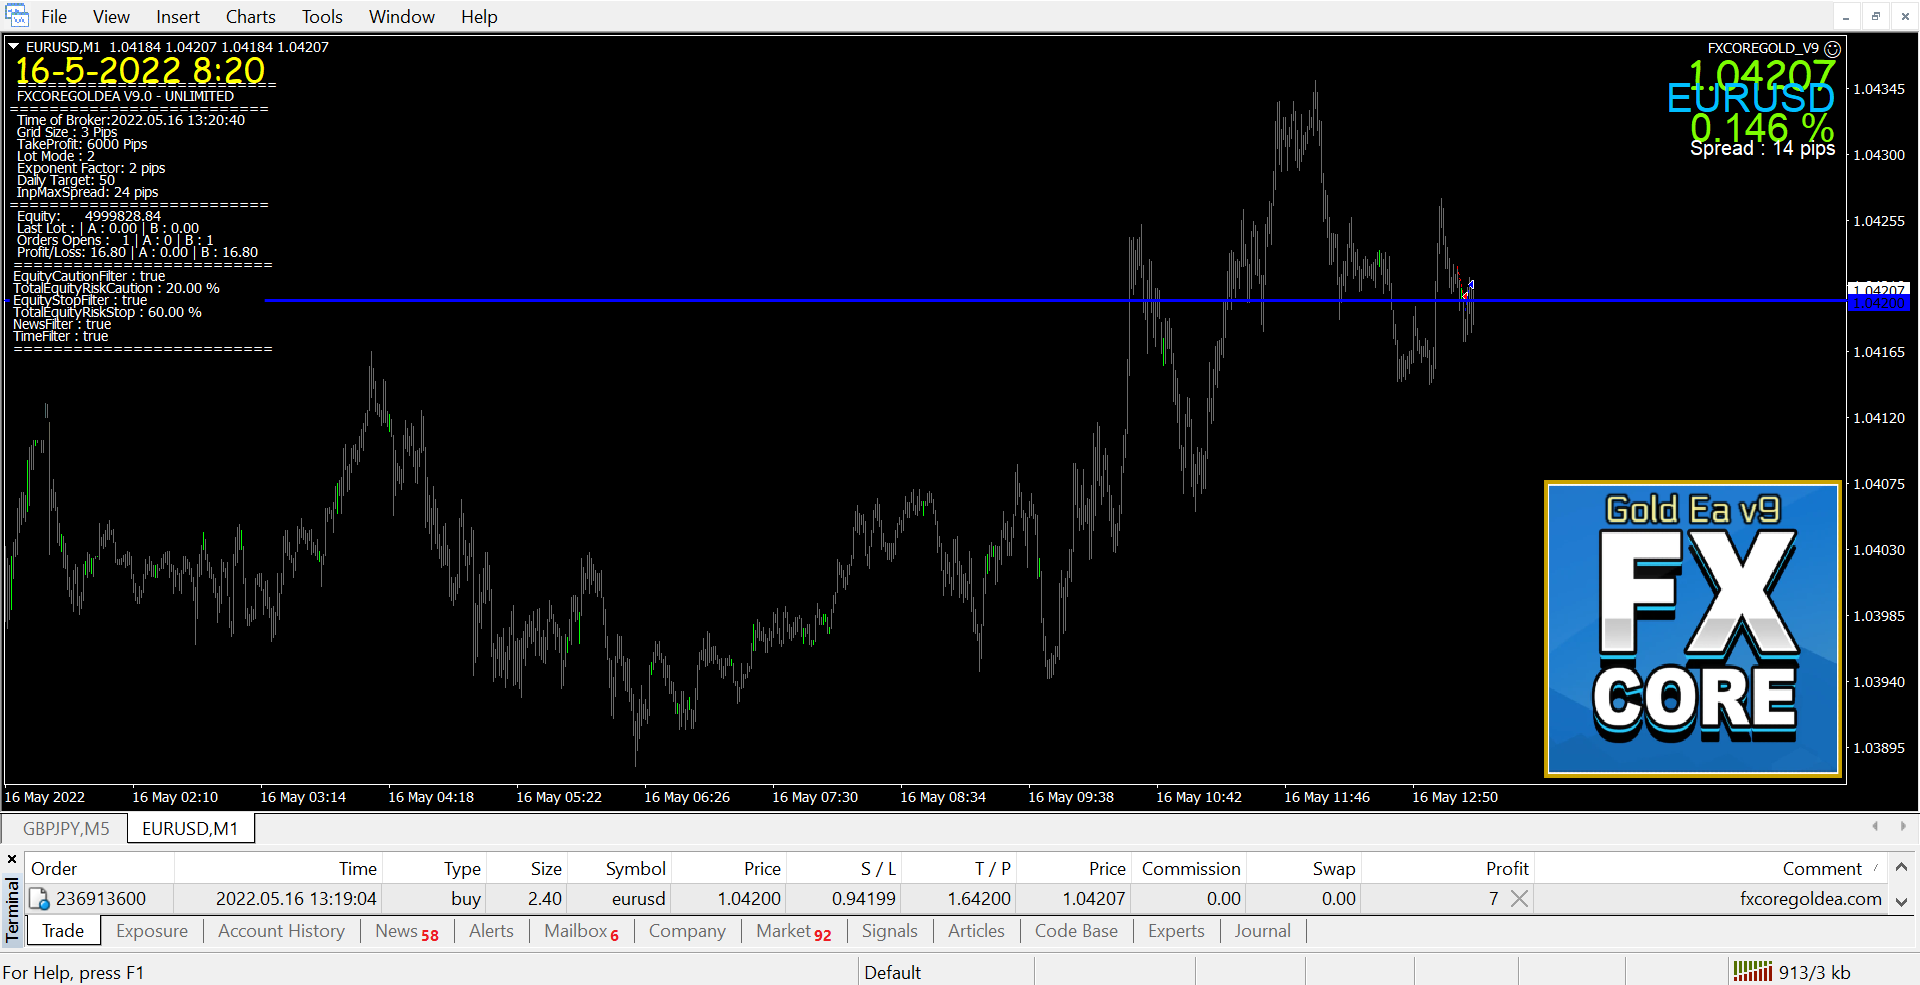1920x985 pixels.
Task: Switch to the Experts tab
Action: pos(1176,931)
